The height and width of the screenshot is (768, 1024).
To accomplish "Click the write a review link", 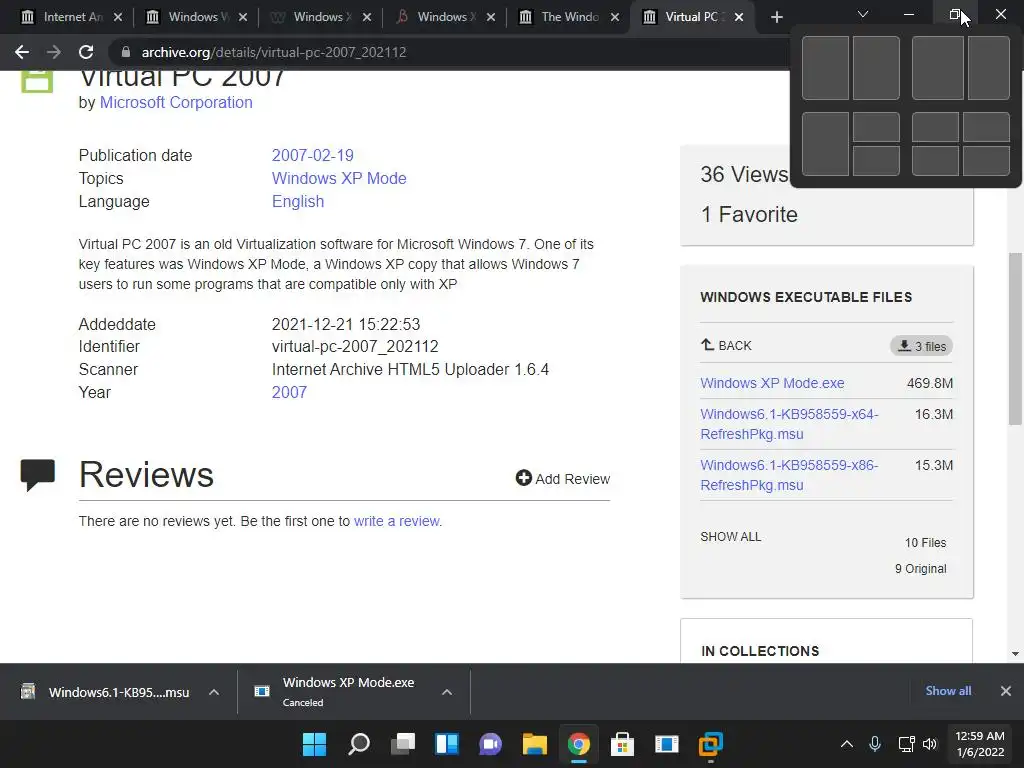I will click(396, 521).
